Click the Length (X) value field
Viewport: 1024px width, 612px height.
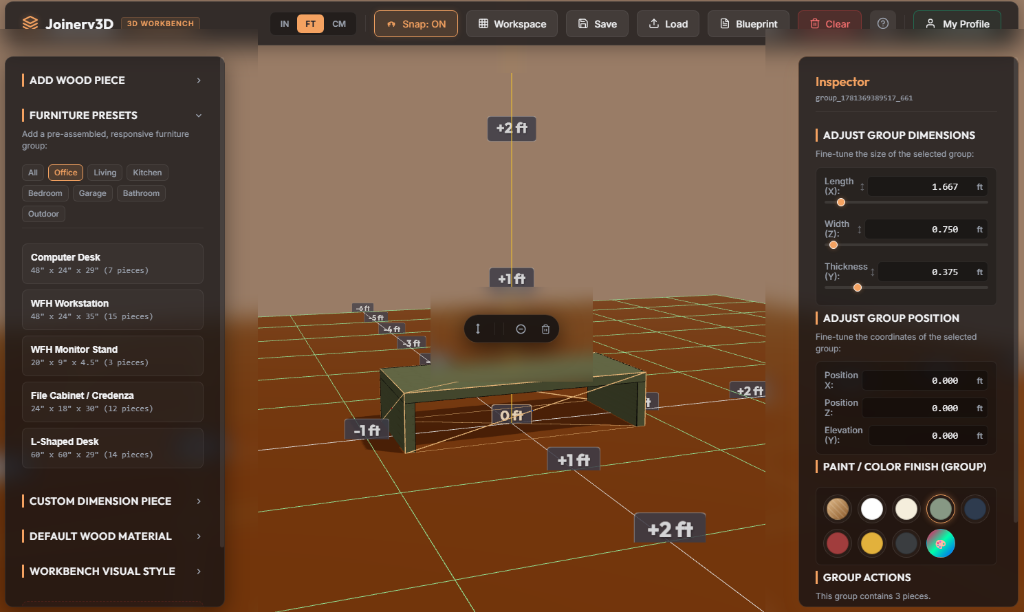[x=927, y=187]
